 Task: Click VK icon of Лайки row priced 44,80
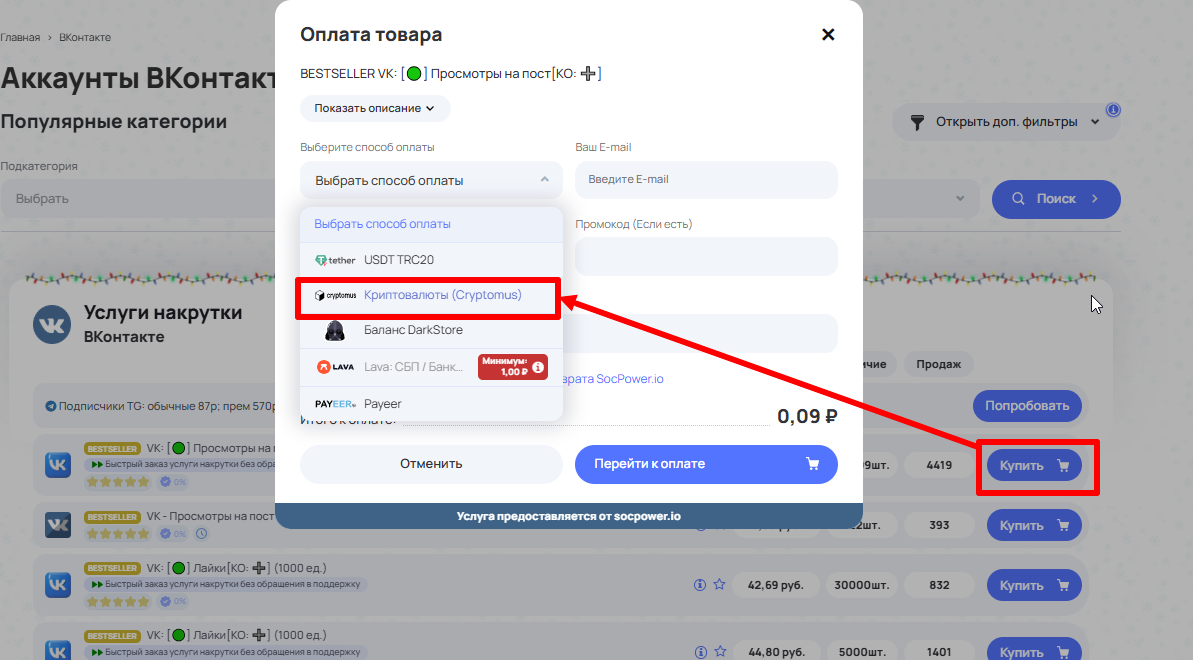(x=58, y=650)
